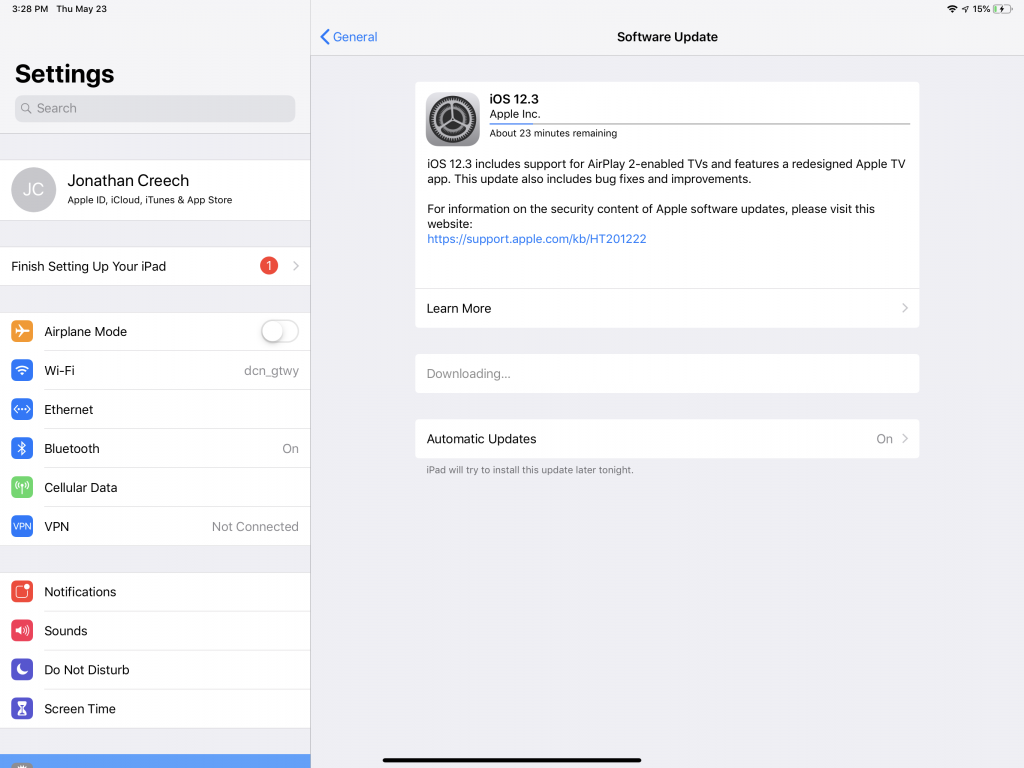Open the Screen Time row

[155, 709]
